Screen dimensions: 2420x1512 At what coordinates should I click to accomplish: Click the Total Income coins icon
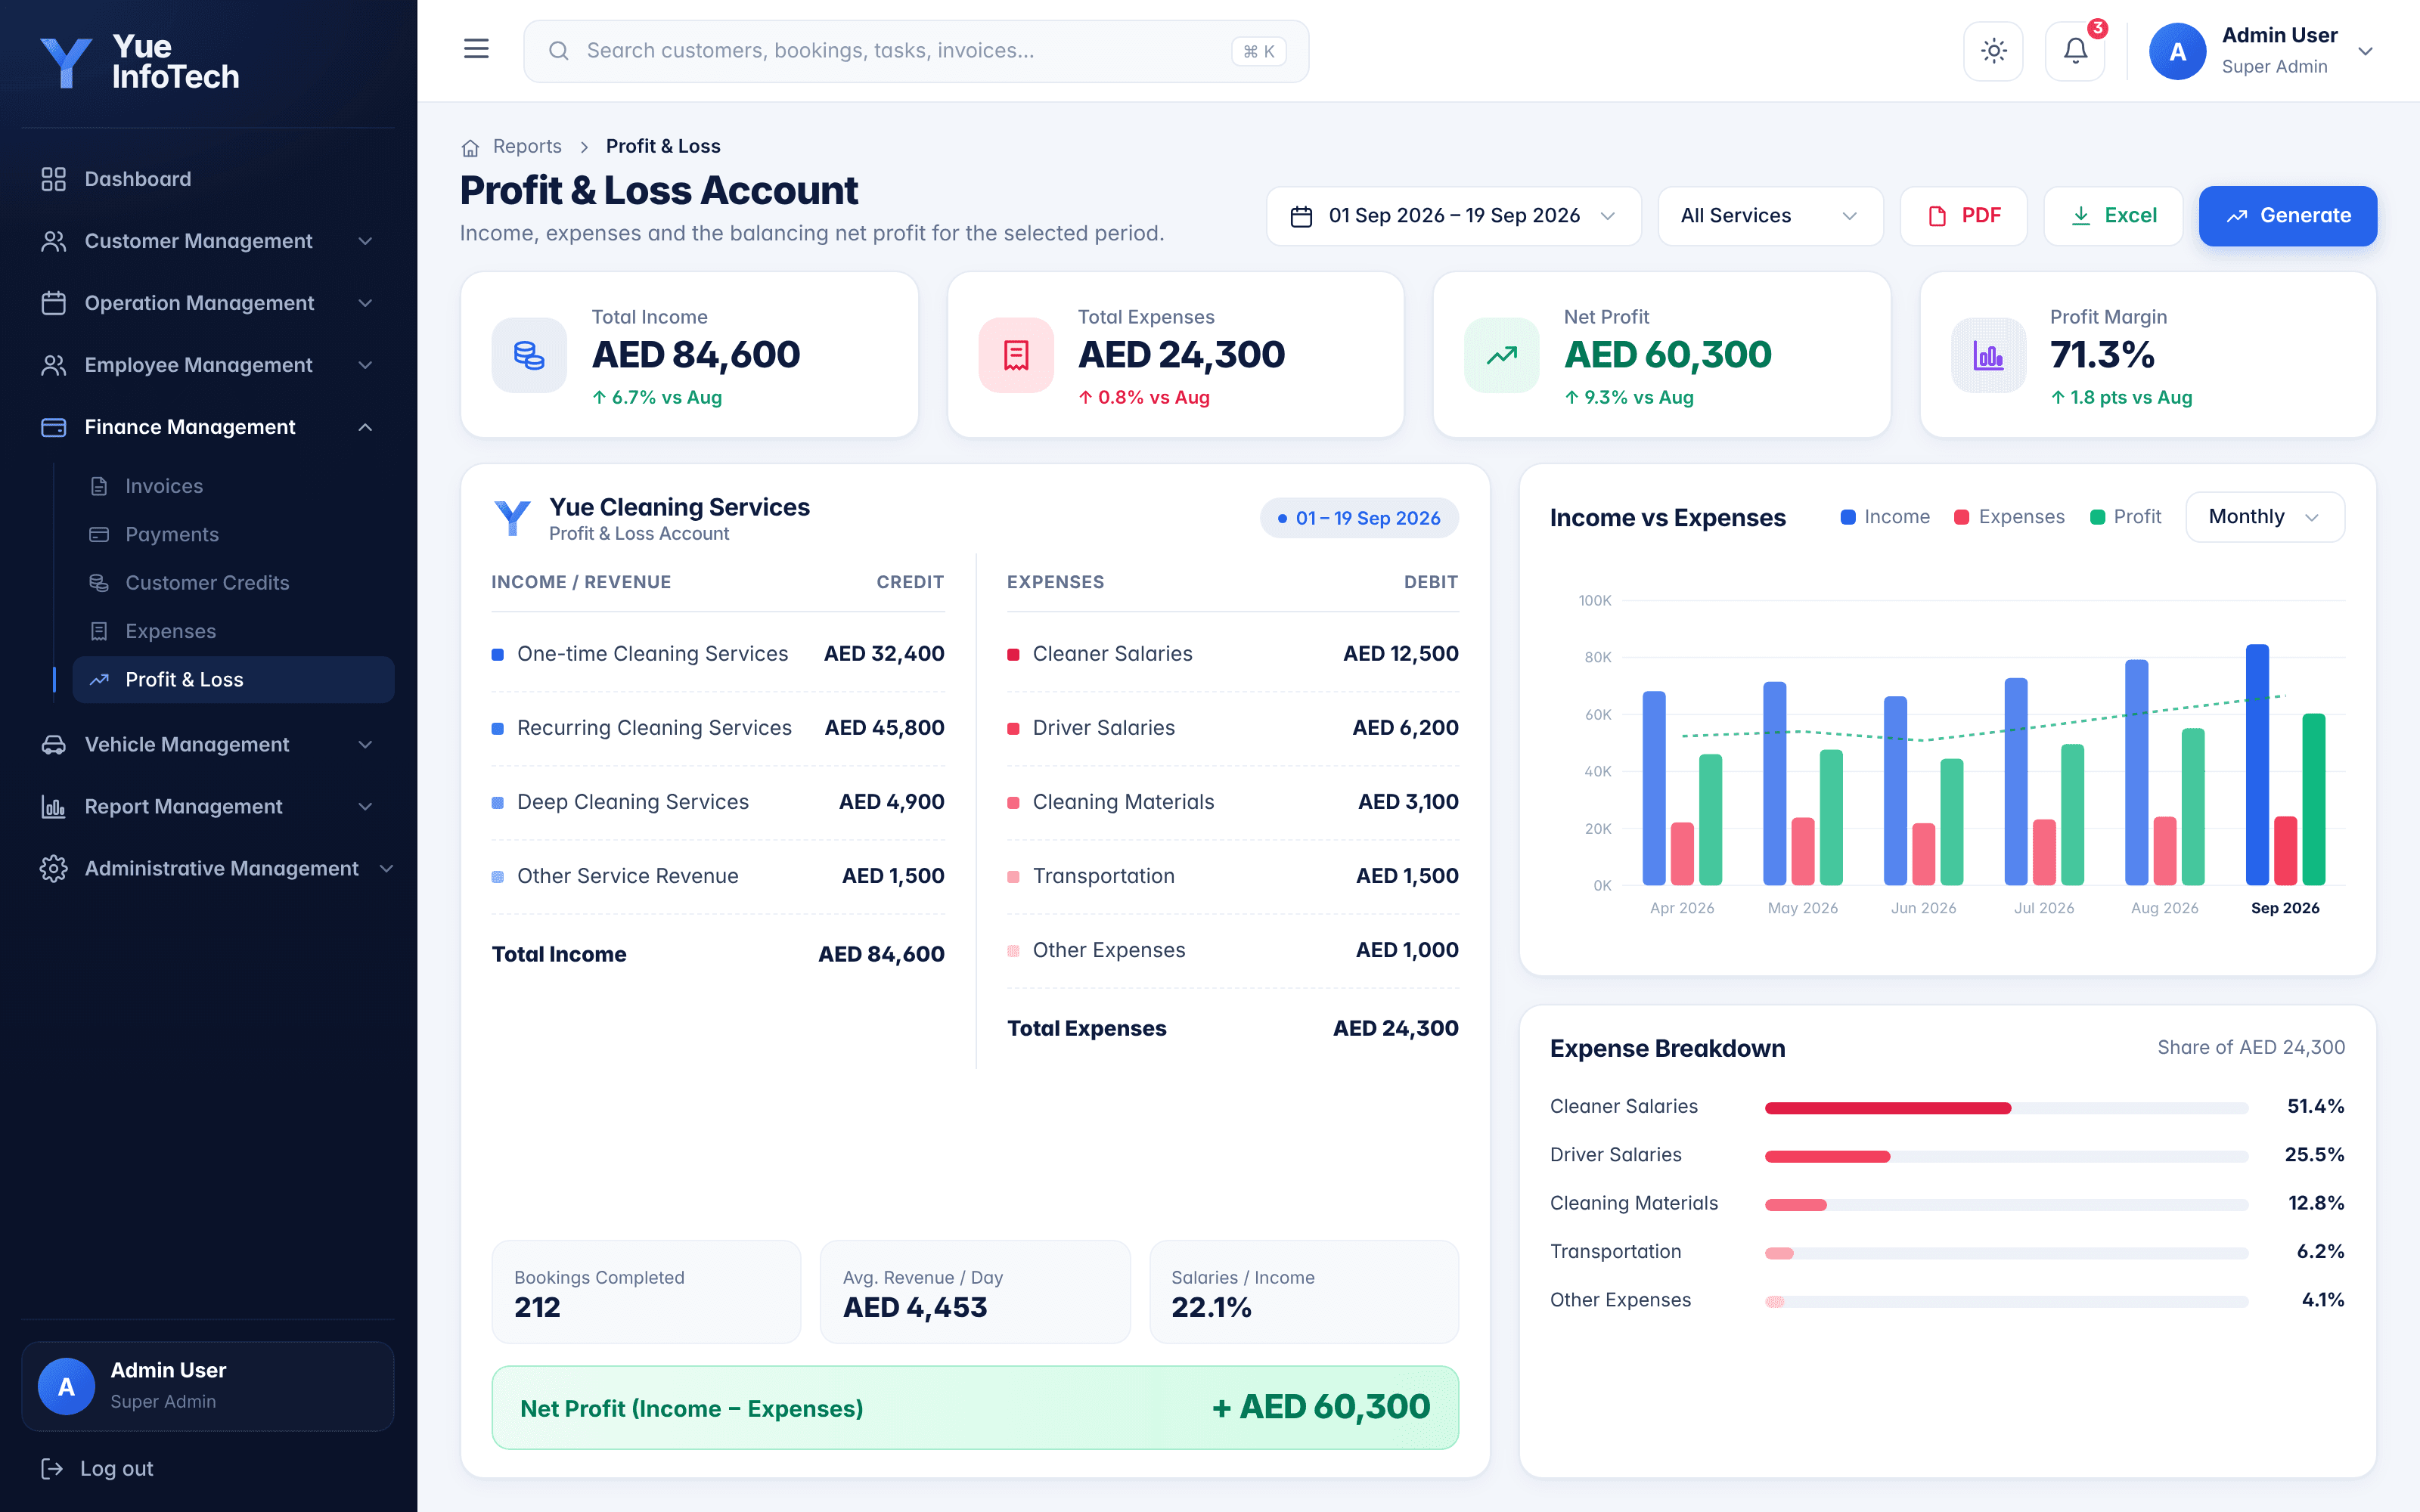(x=529, y=355)
